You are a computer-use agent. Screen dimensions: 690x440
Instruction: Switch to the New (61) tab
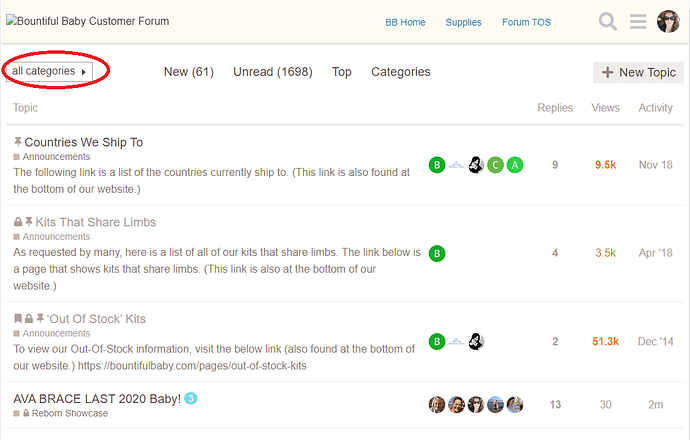tap(189, 72)
